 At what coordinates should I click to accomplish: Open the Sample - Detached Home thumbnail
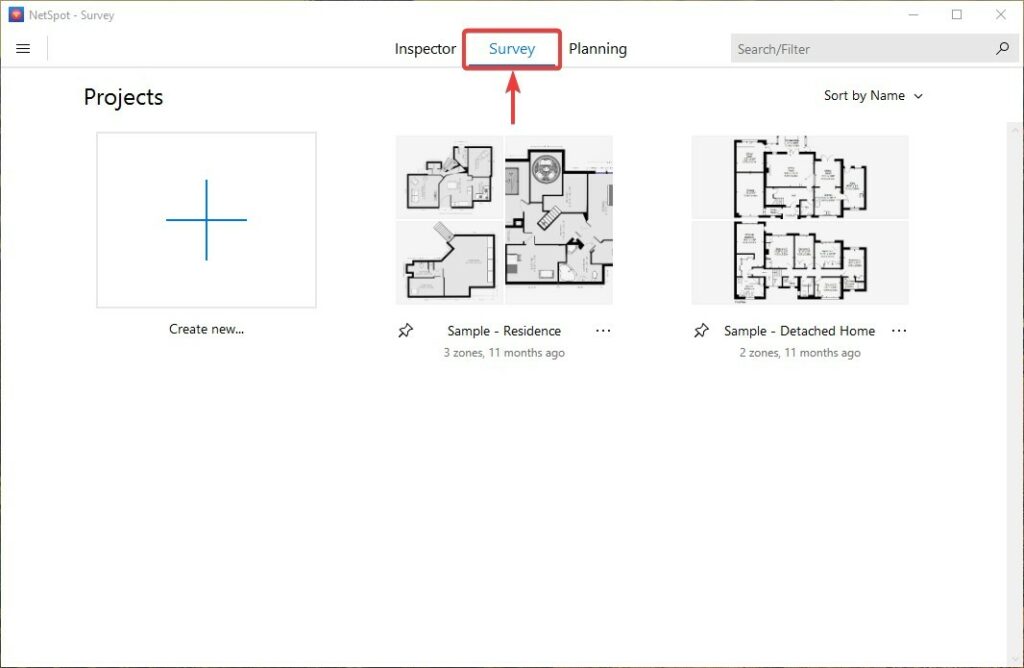pyautogui.click(x=800, y=220)
